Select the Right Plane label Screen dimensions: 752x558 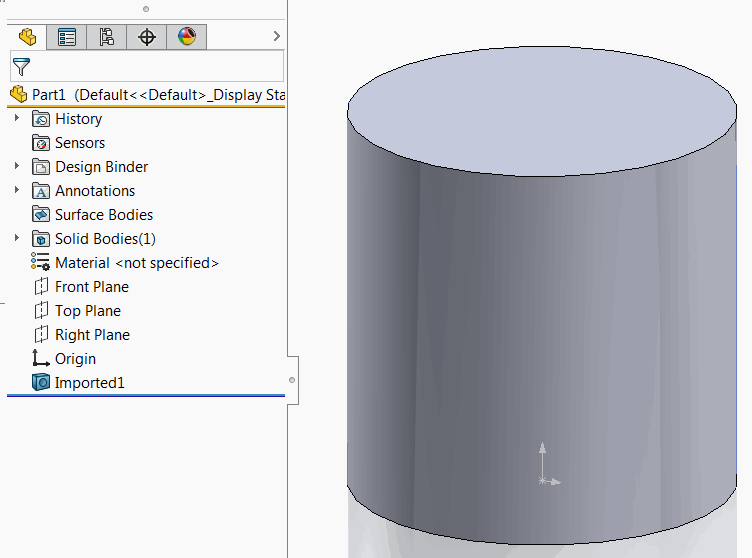click(93, 334)
